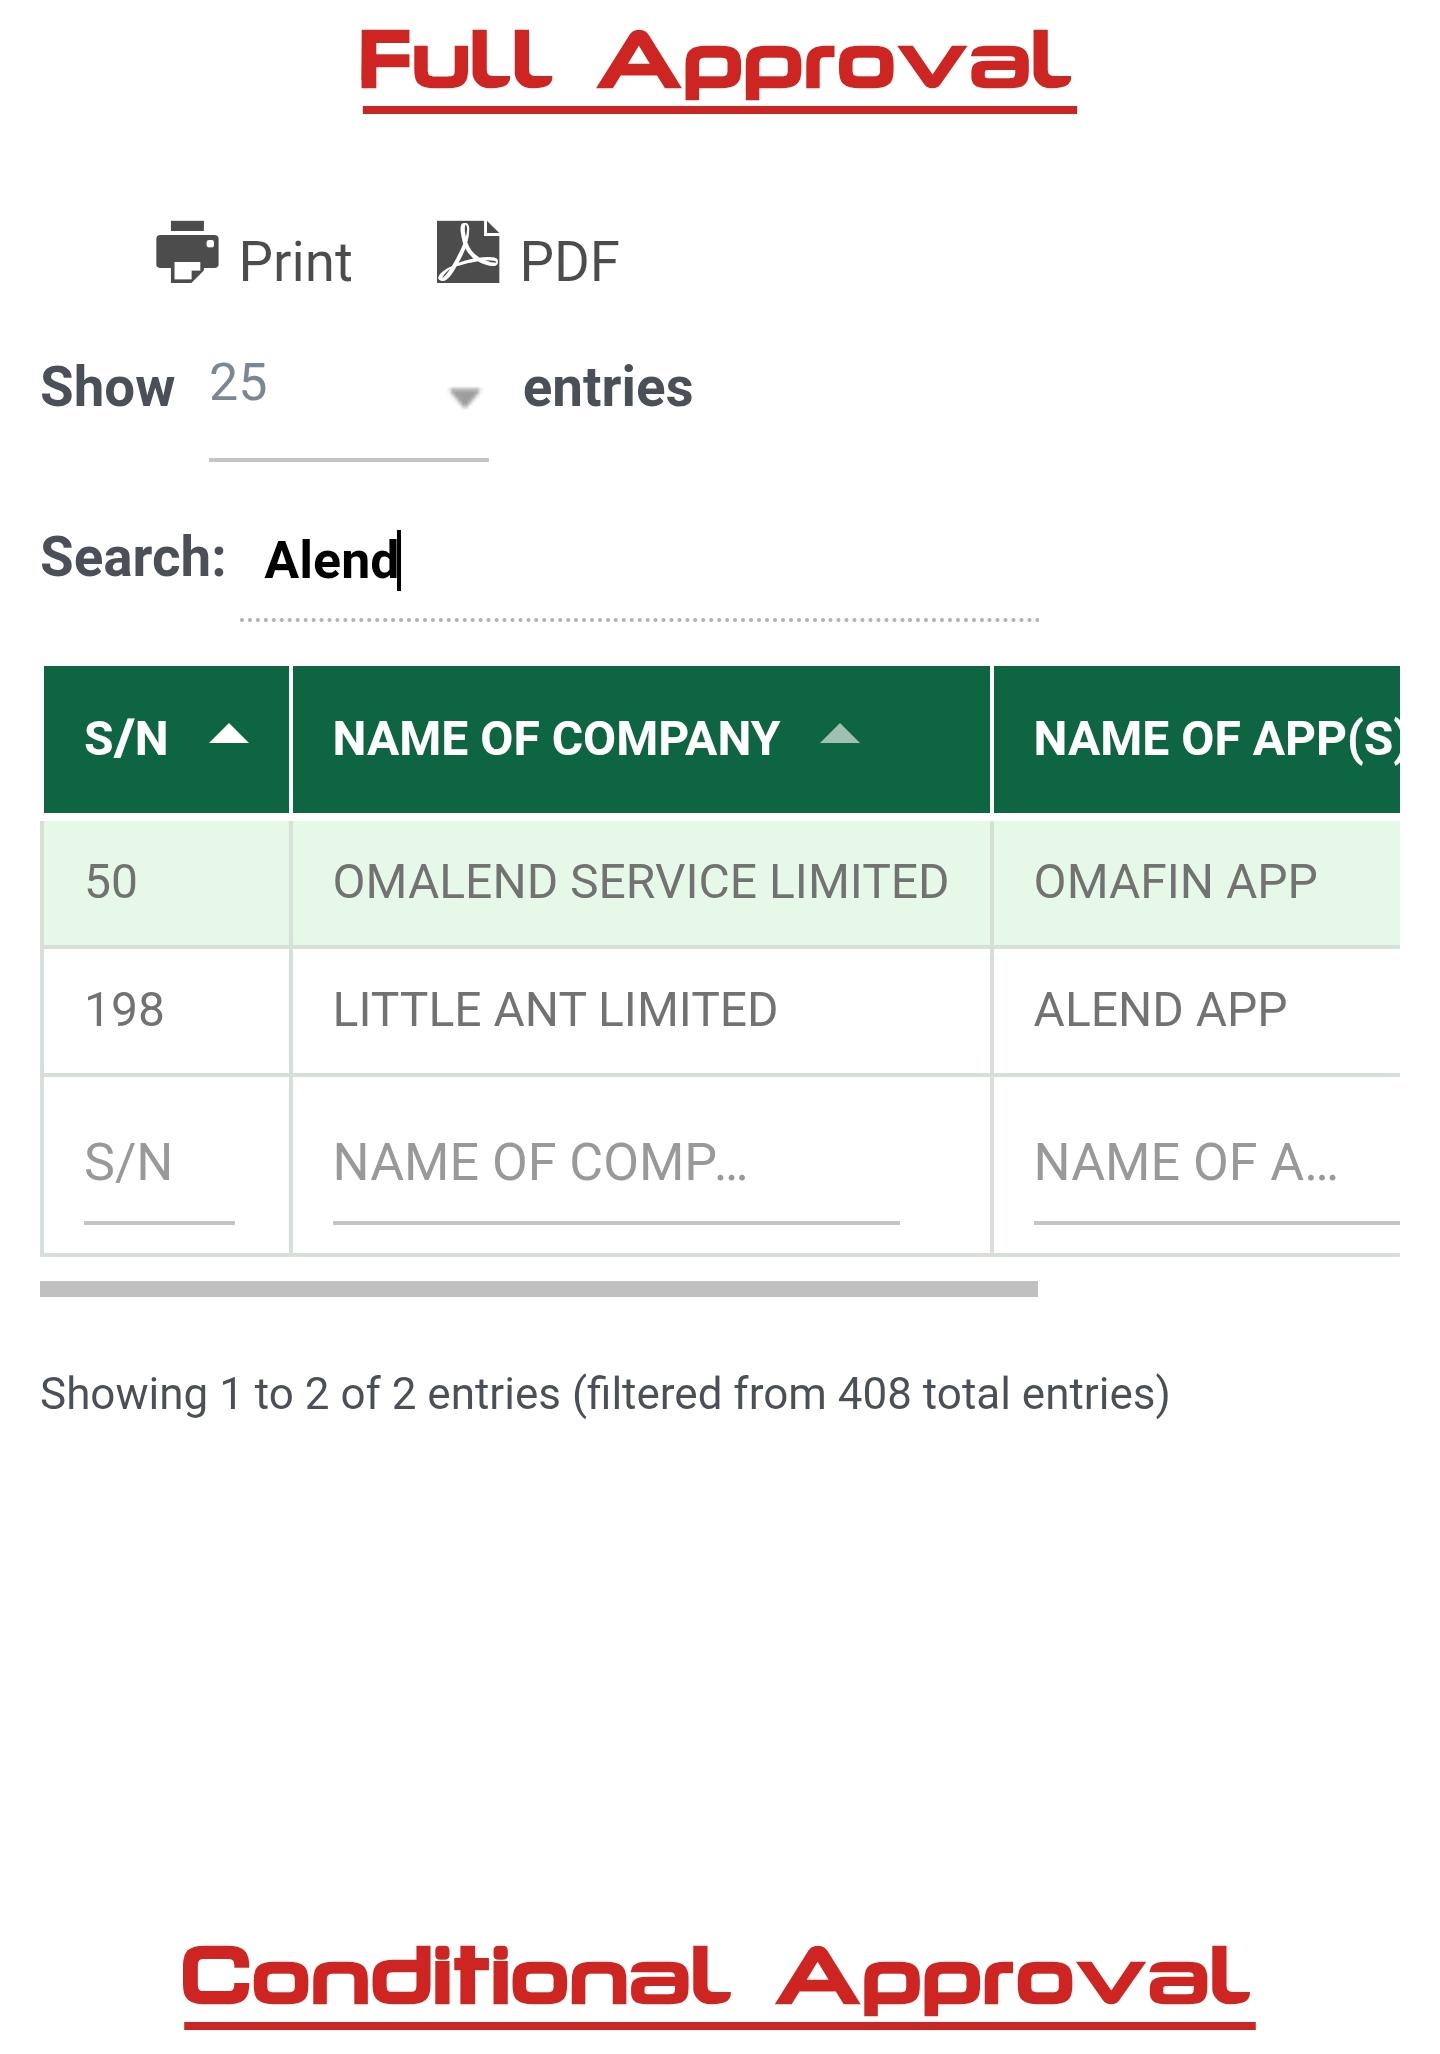The height and width of the screenshot is (2054, 1440).
Task: Focus the Search field containing Alend
Action: pos(640,560)
